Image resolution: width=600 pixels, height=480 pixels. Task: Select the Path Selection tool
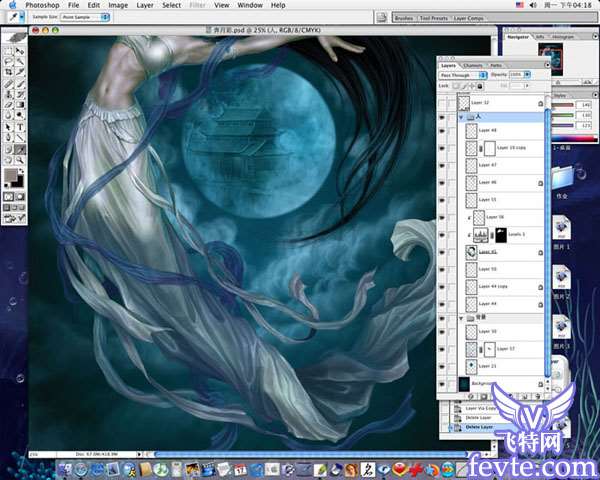(8, 127)
